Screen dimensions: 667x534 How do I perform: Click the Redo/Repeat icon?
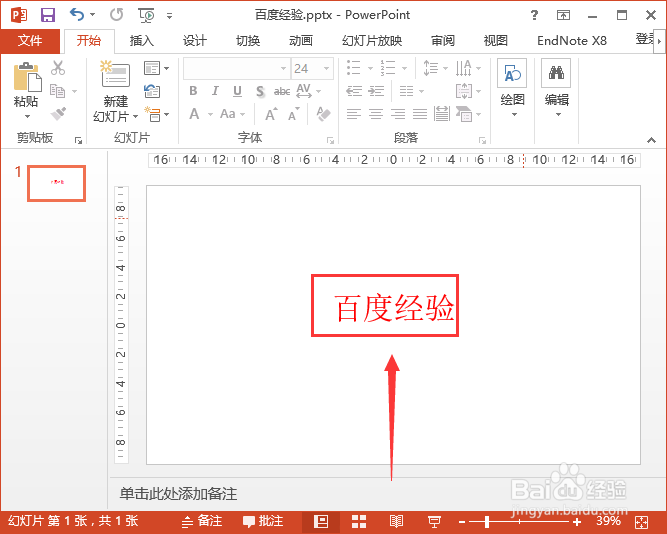(x=116, y=15)
